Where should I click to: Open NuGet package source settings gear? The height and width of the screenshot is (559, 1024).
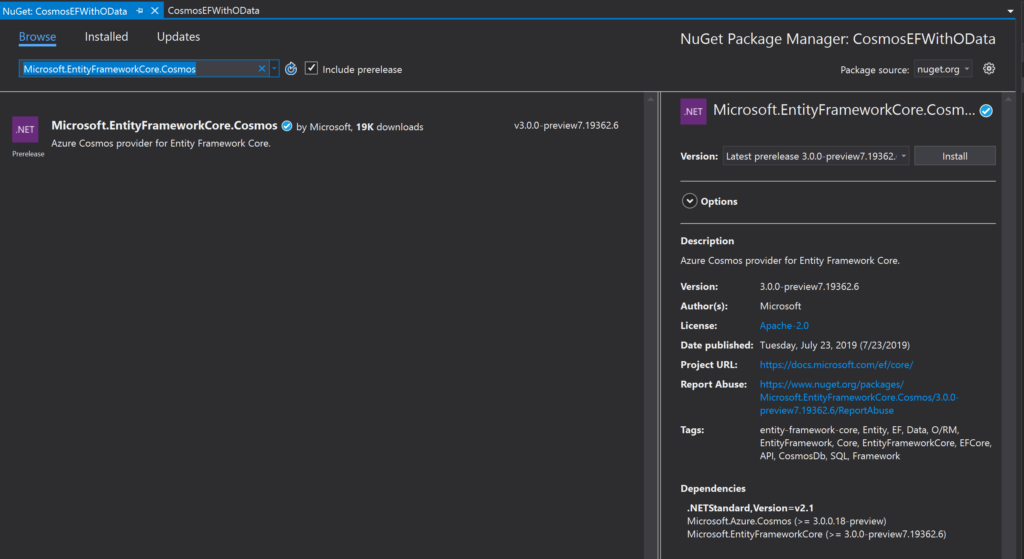coord(989,69)
